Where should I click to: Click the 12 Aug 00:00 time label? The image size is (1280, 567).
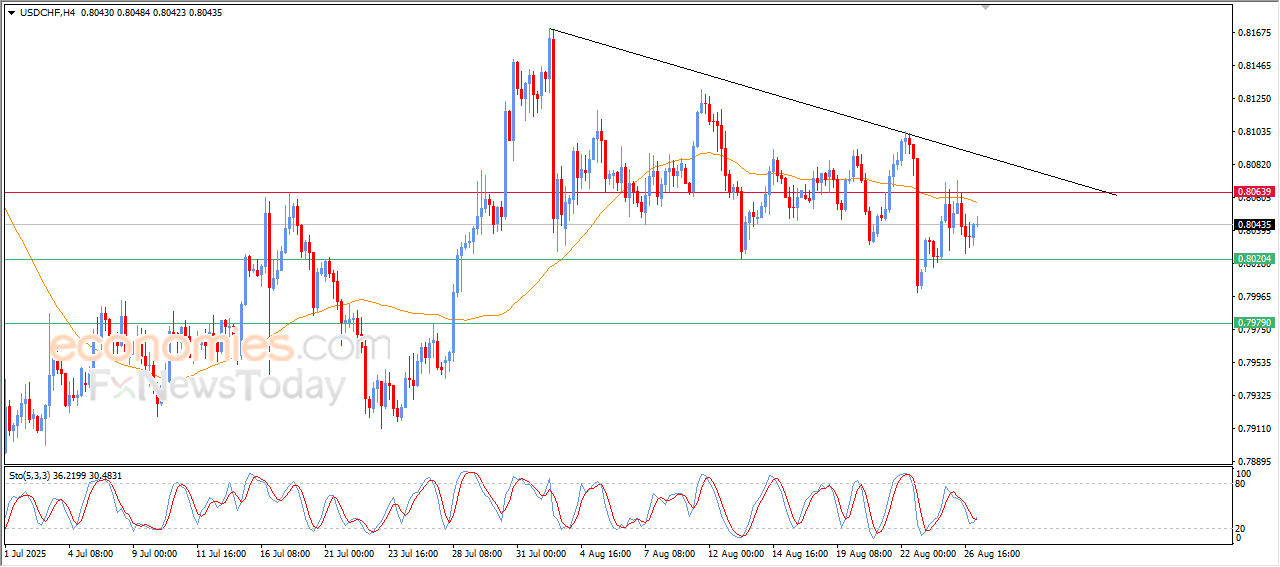(x=734, y=553)
